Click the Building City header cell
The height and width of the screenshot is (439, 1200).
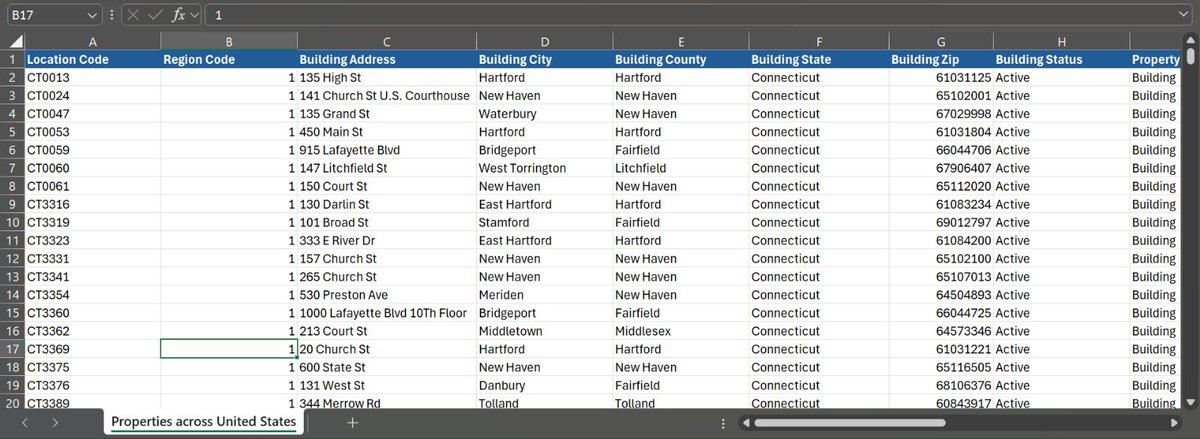pyautogui.click(x=544, y=59)
